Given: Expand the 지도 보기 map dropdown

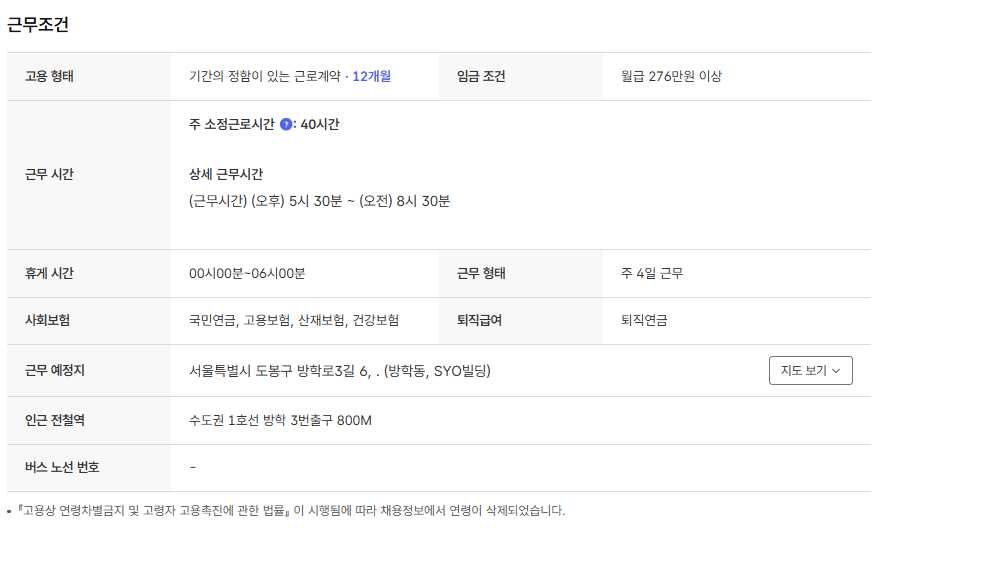Looking at the screenshot, I should point(810,370).
